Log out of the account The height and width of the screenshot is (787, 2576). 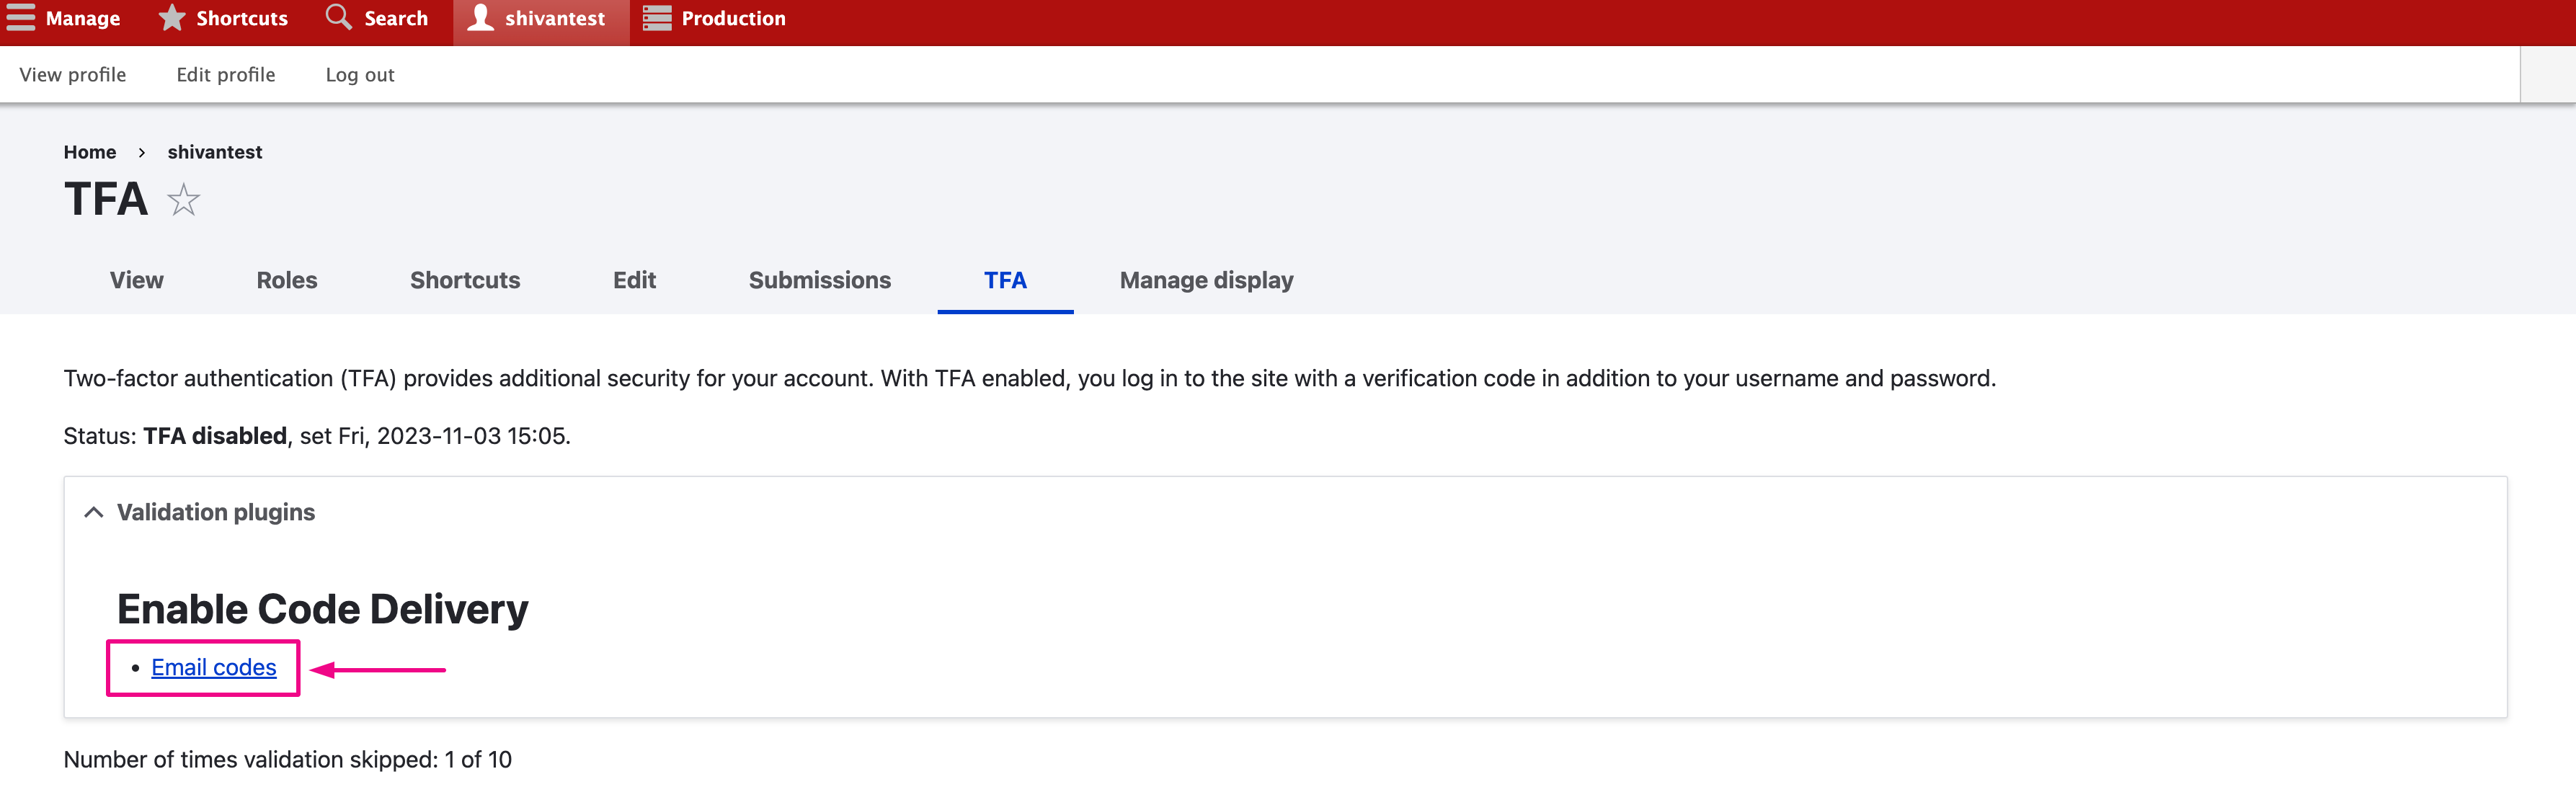(x=359, y=75)
